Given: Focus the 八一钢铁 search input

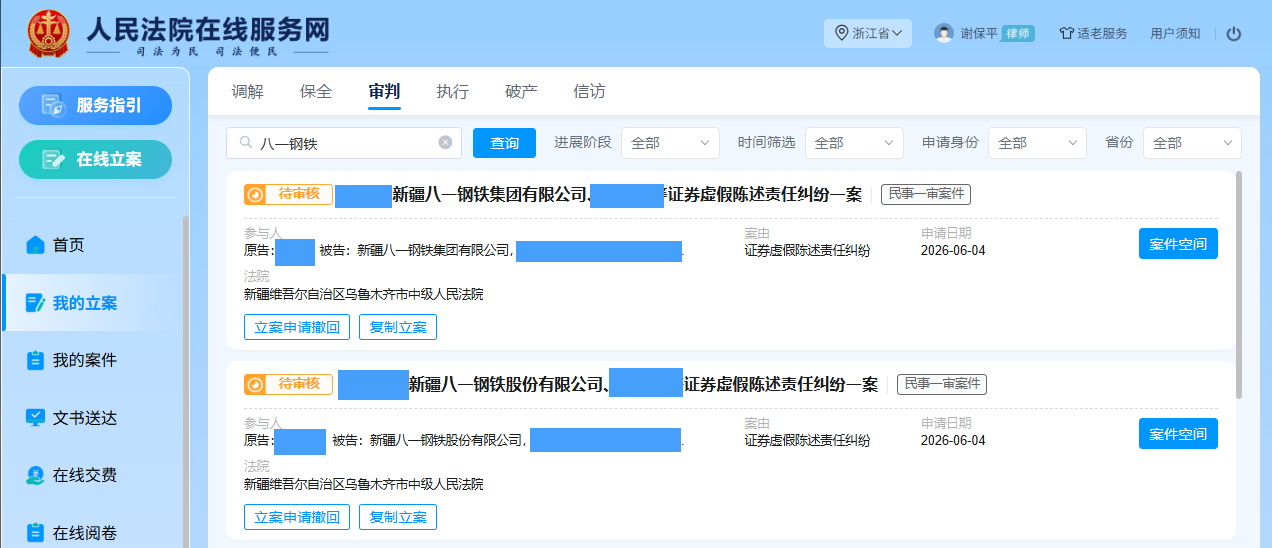Looking at the screenshot, I should pos(344,143).
